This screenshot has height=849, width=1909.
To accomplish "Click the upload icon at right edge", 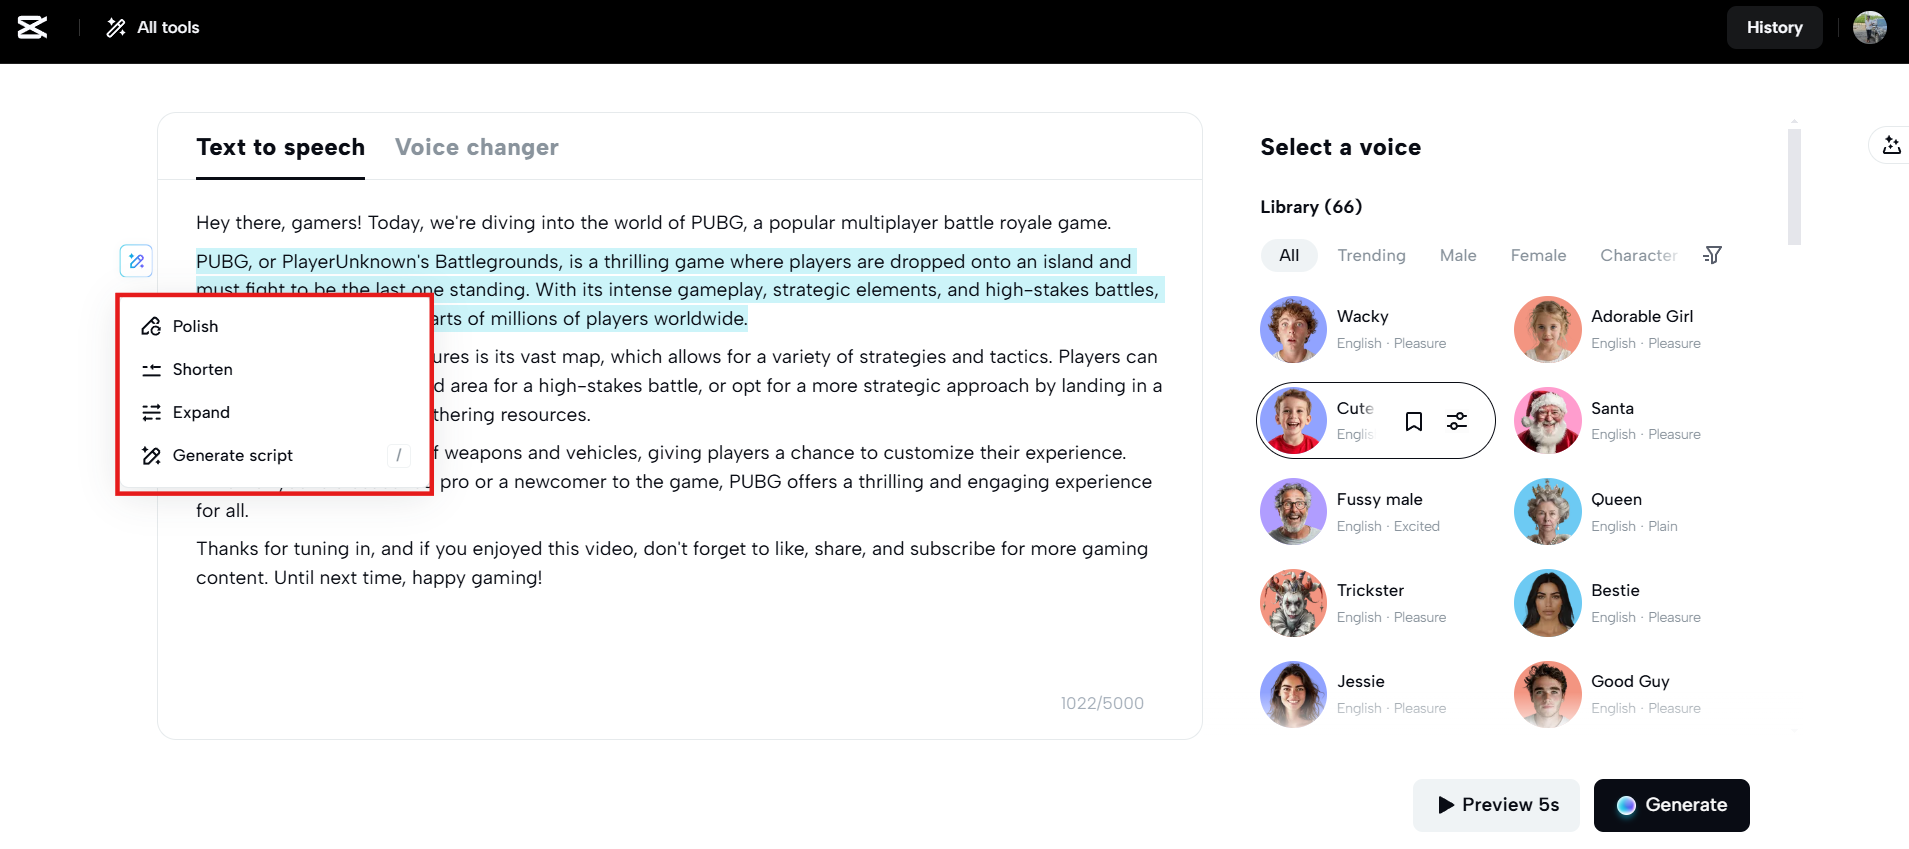I will point(1891,146).
